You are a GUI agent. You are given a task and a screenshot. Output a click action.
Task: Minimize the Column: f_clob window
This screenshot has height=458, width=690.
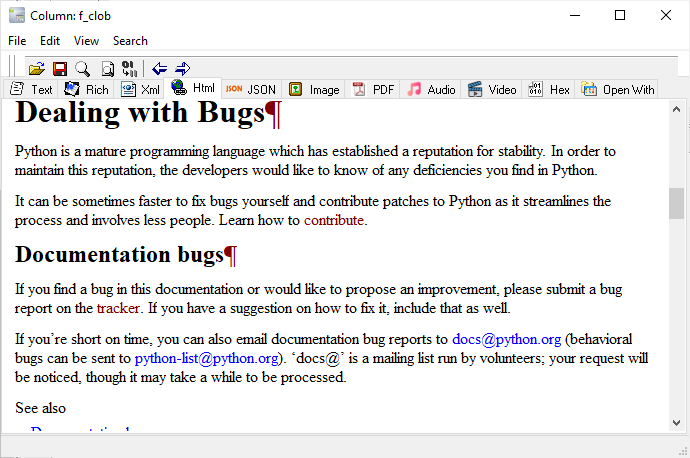(575, 15)
